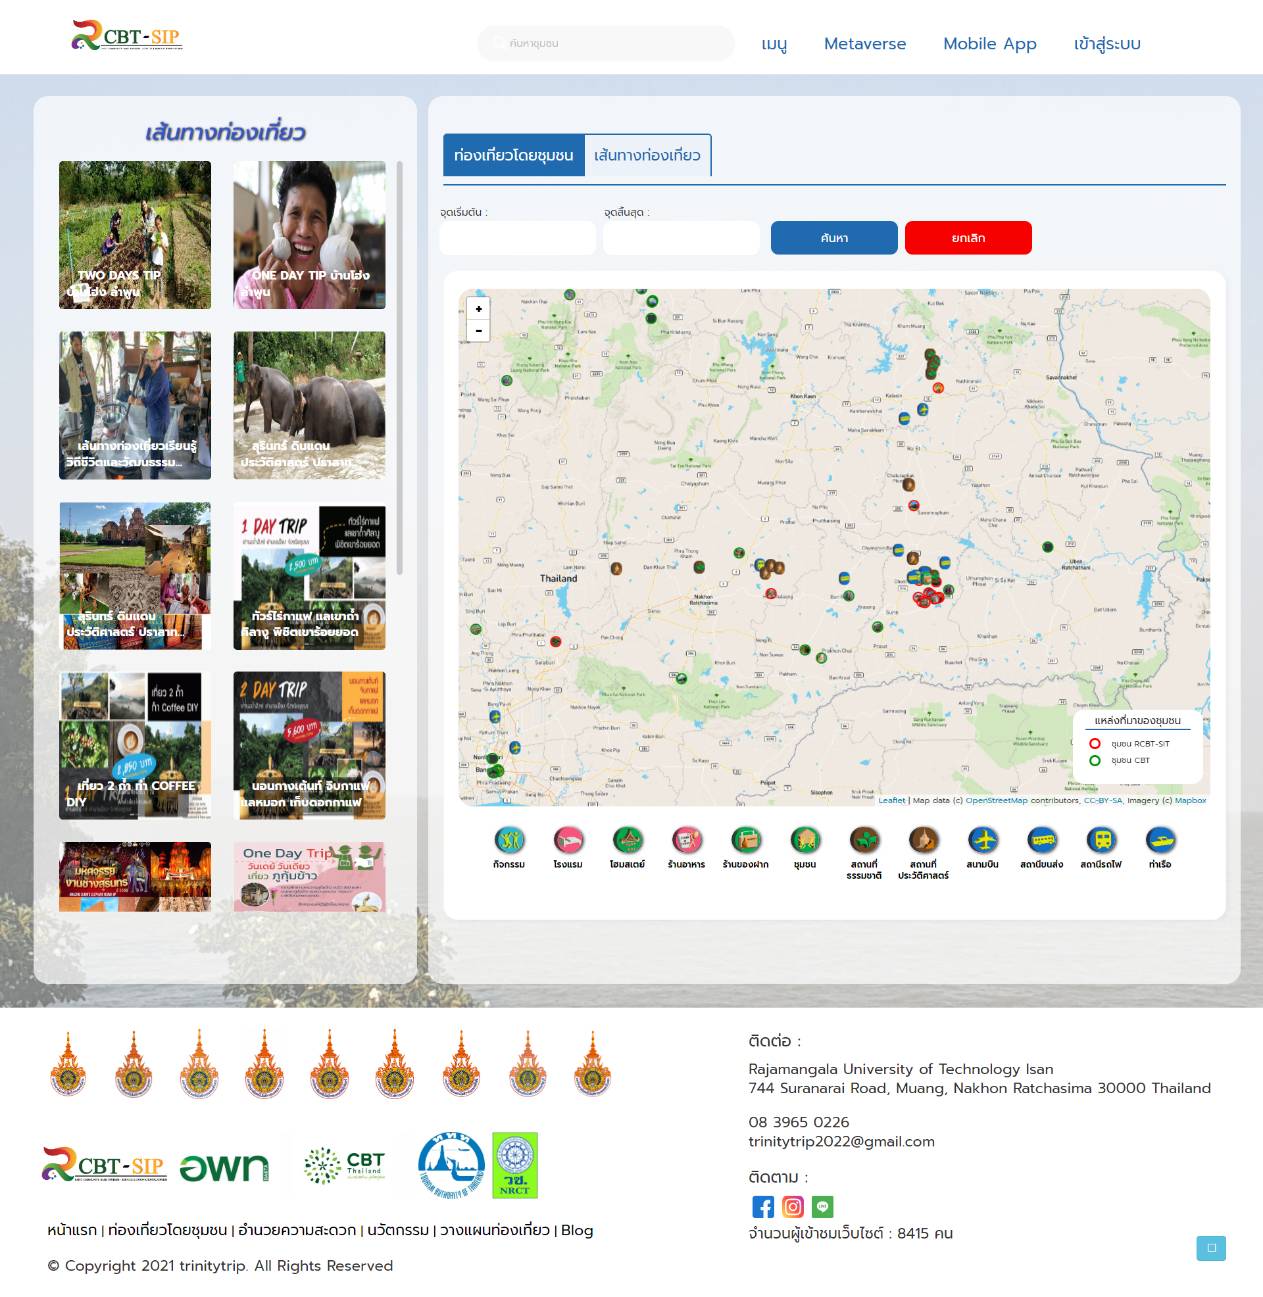Toggle the airport (สนามบิน) filter icon
Image resolution: width=1263 pixels, height=1297 pixels.
[x=982, y=841]
